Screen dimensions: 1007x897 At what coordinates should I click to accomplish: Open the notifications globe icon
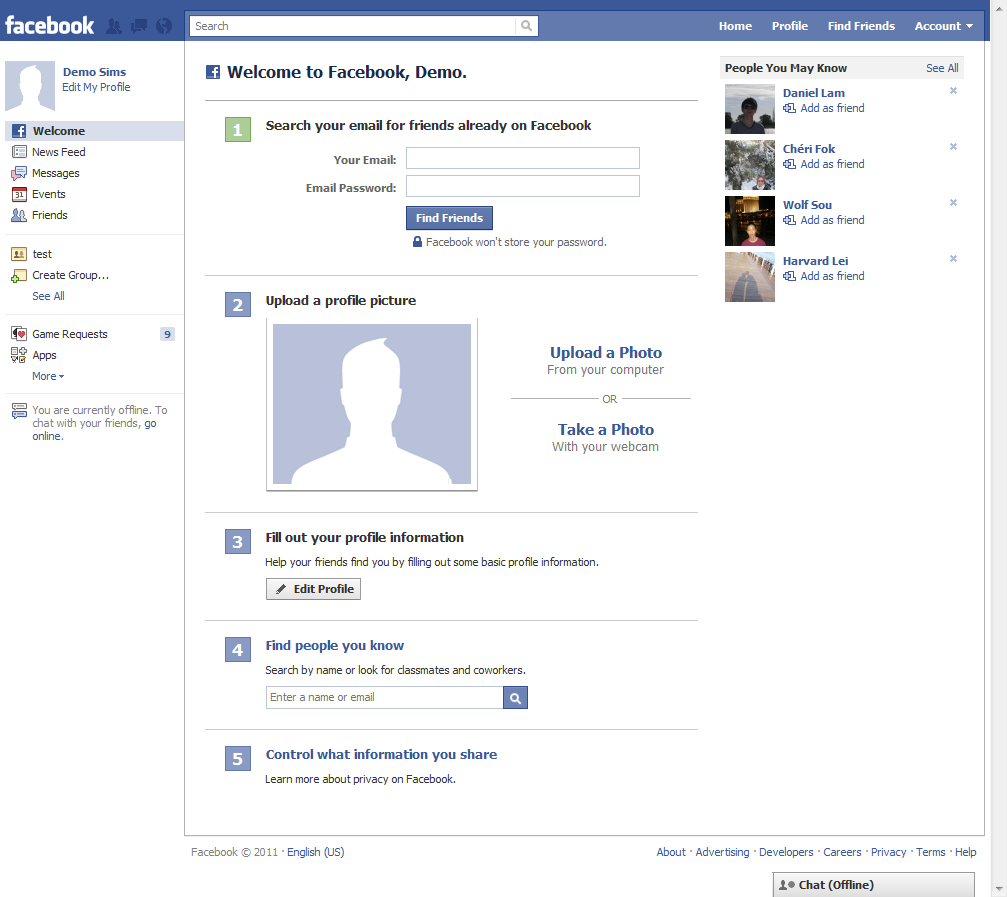click(164, 26)
